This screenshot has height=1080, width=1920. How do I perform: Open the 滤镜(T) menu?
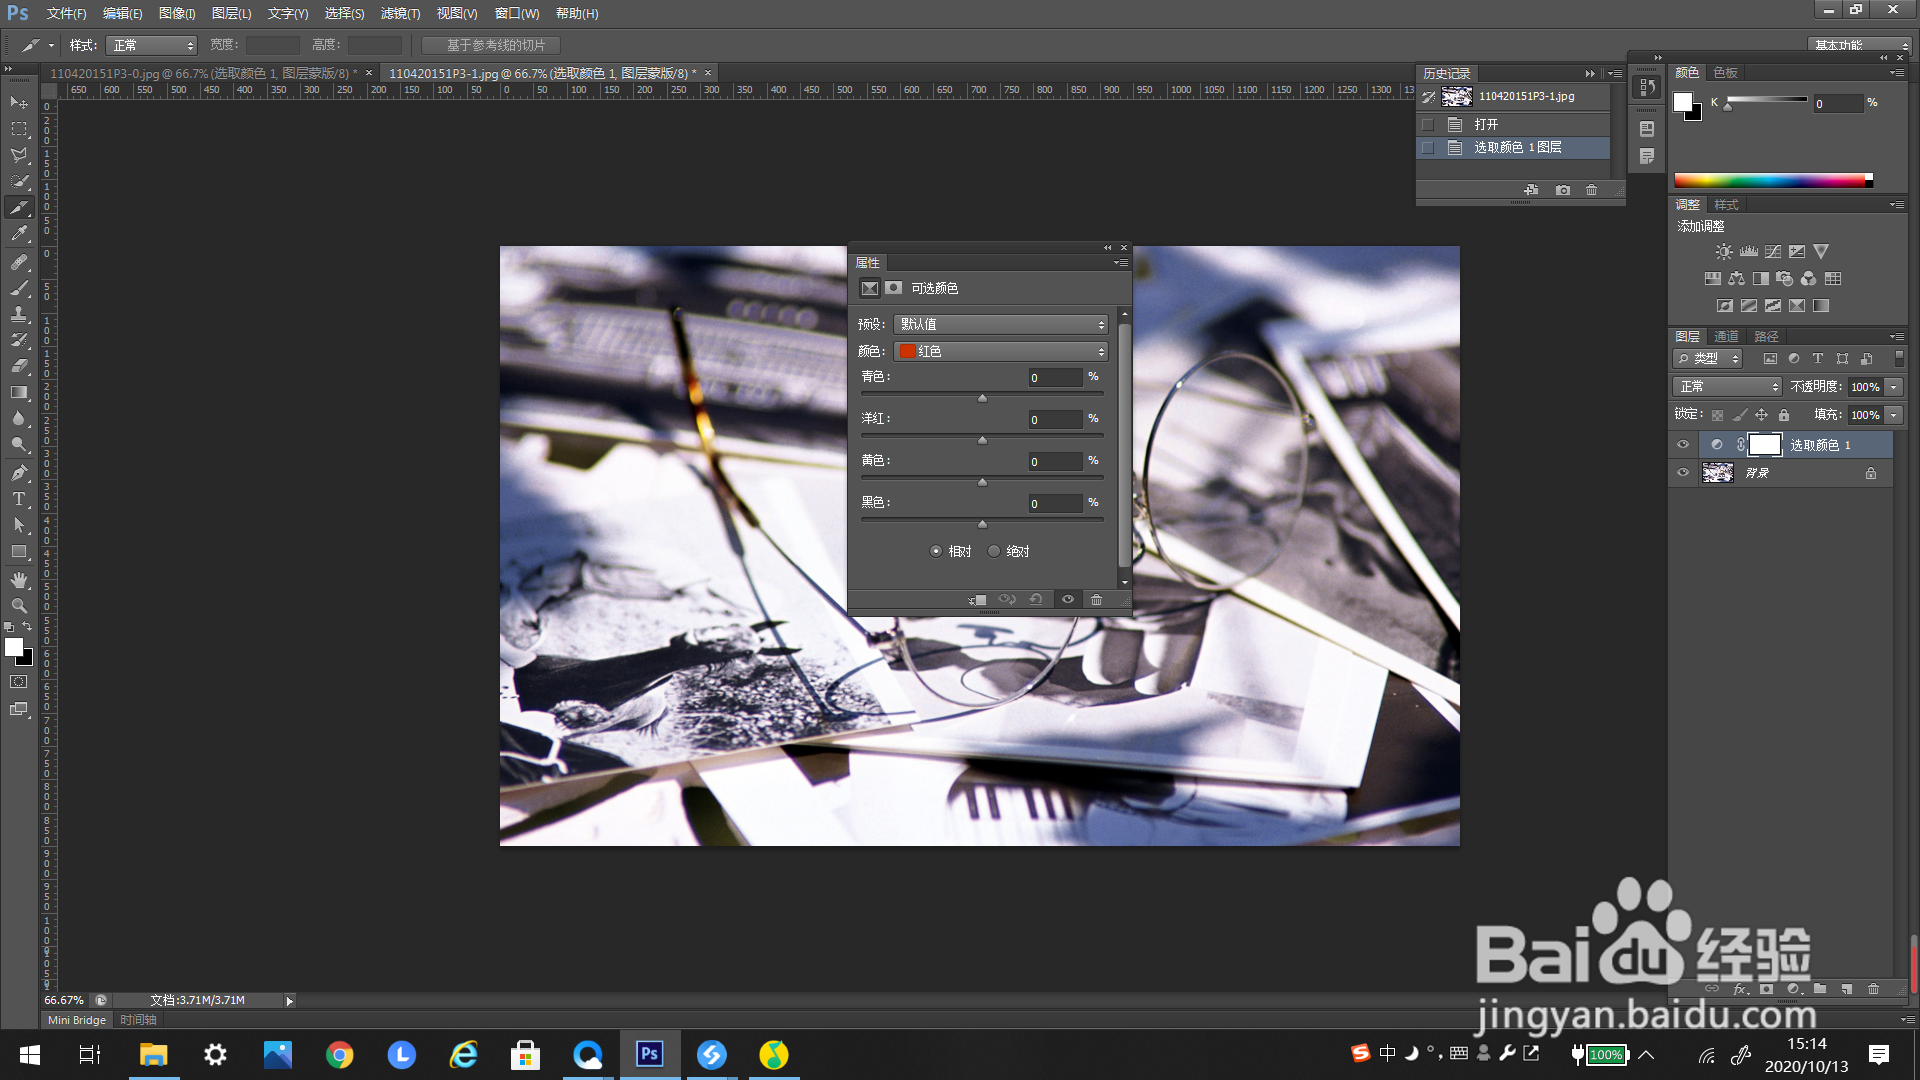point(400,13)
